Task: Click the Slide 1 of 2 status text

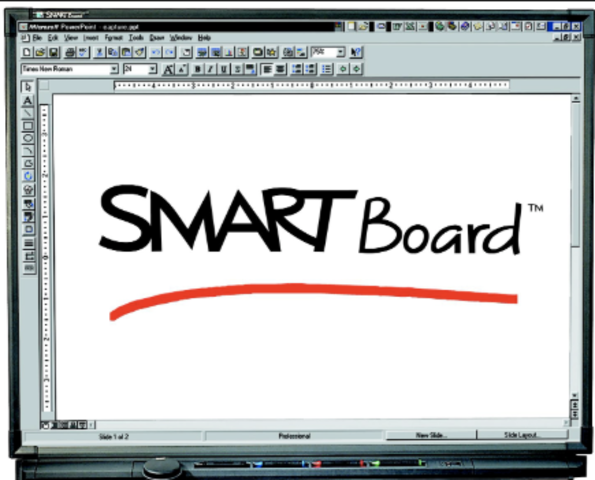Action: (114, 436)
